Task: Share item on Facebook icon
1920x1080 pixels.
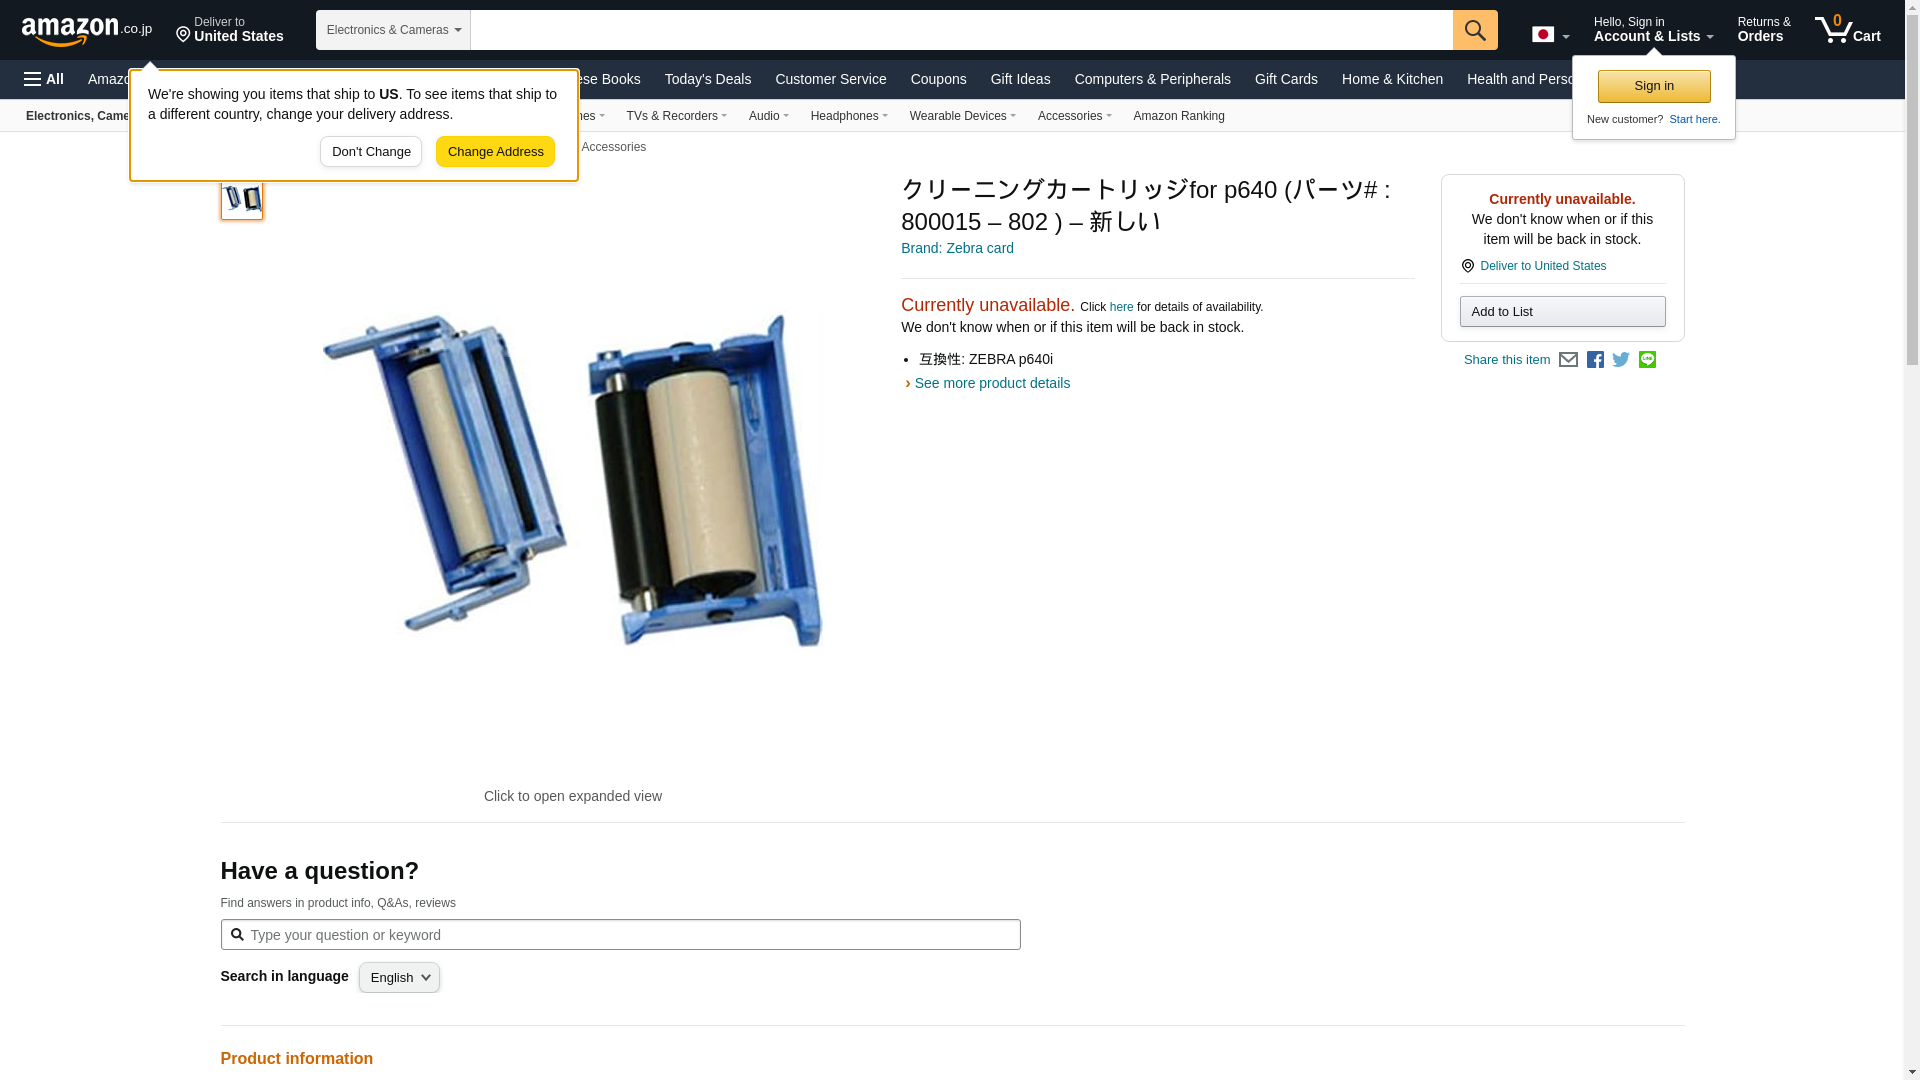Action: tap(1595, 360)
